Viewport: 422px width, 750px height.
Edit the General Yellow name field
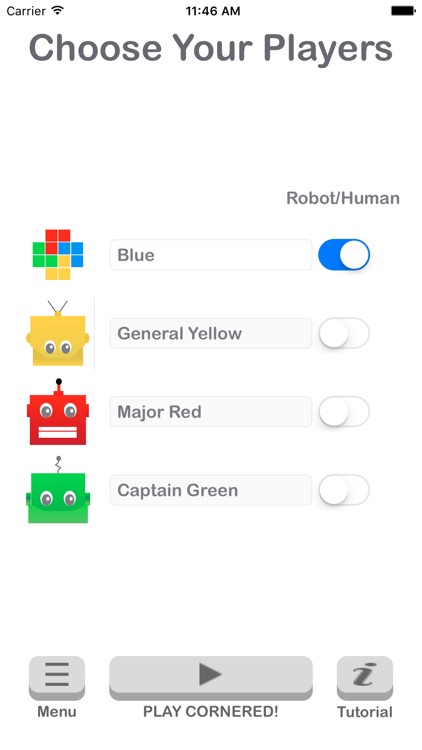pos(211,333)
